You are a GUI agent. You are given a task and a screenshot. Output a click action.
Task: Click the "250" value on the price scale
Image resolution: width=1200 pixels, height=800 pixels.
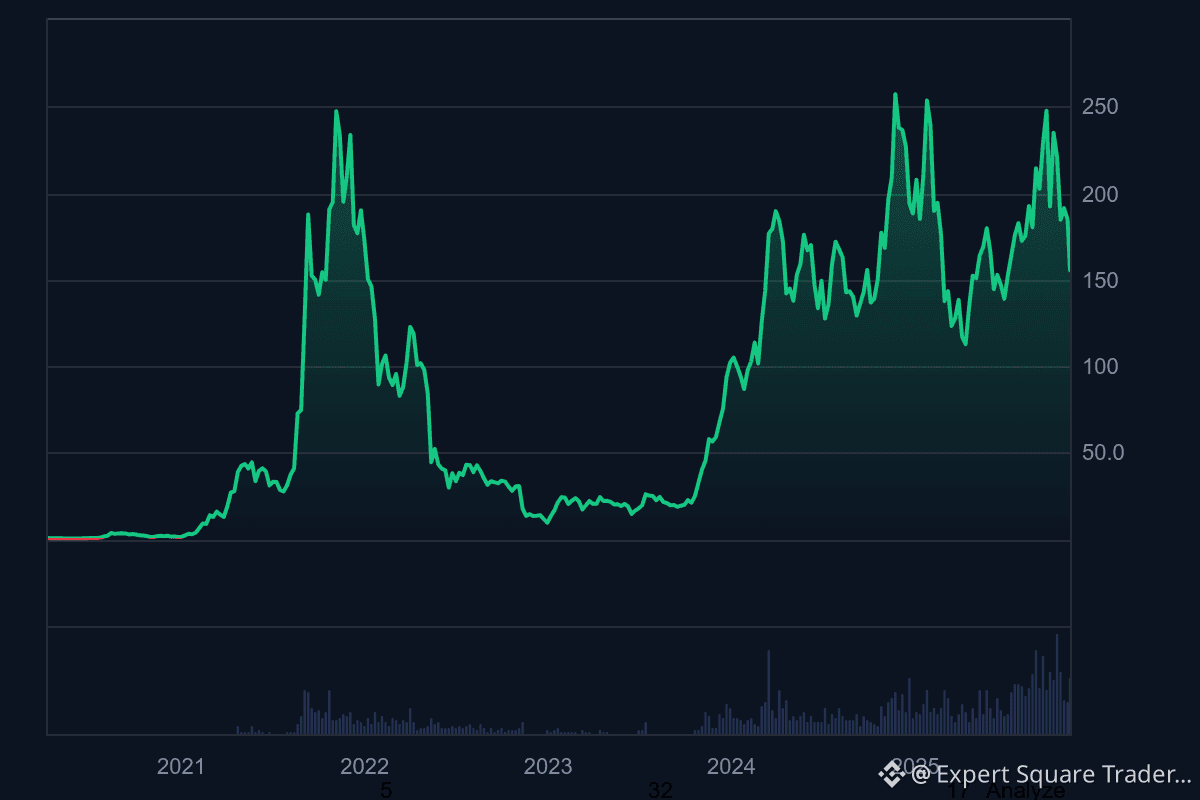(x=1100, y=108)
